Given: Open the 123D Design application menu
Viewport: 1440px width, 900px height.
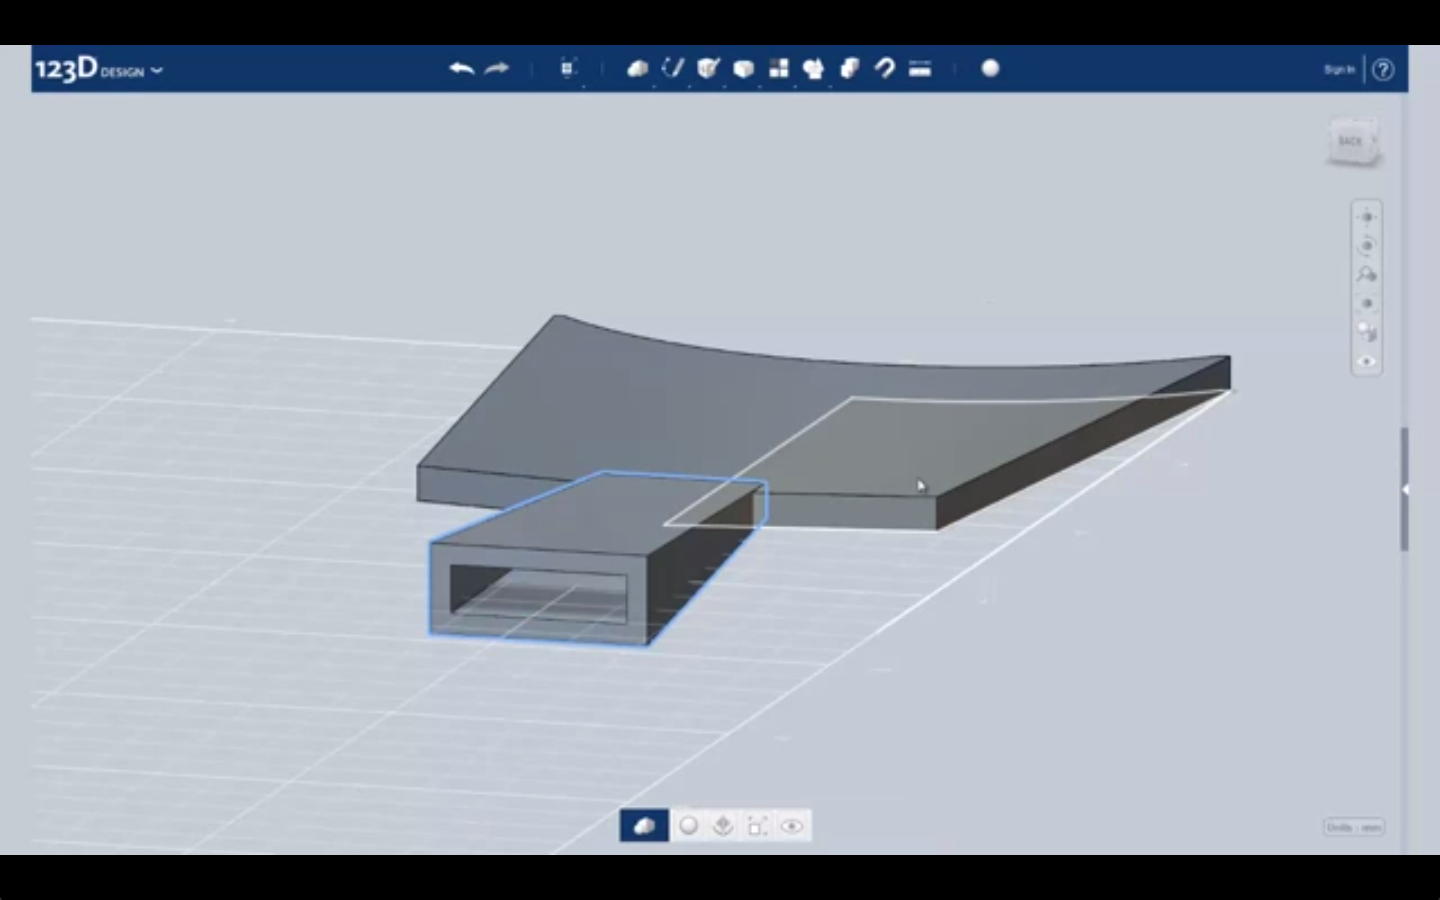Looking at the screenshot, I should click(98, 69).
